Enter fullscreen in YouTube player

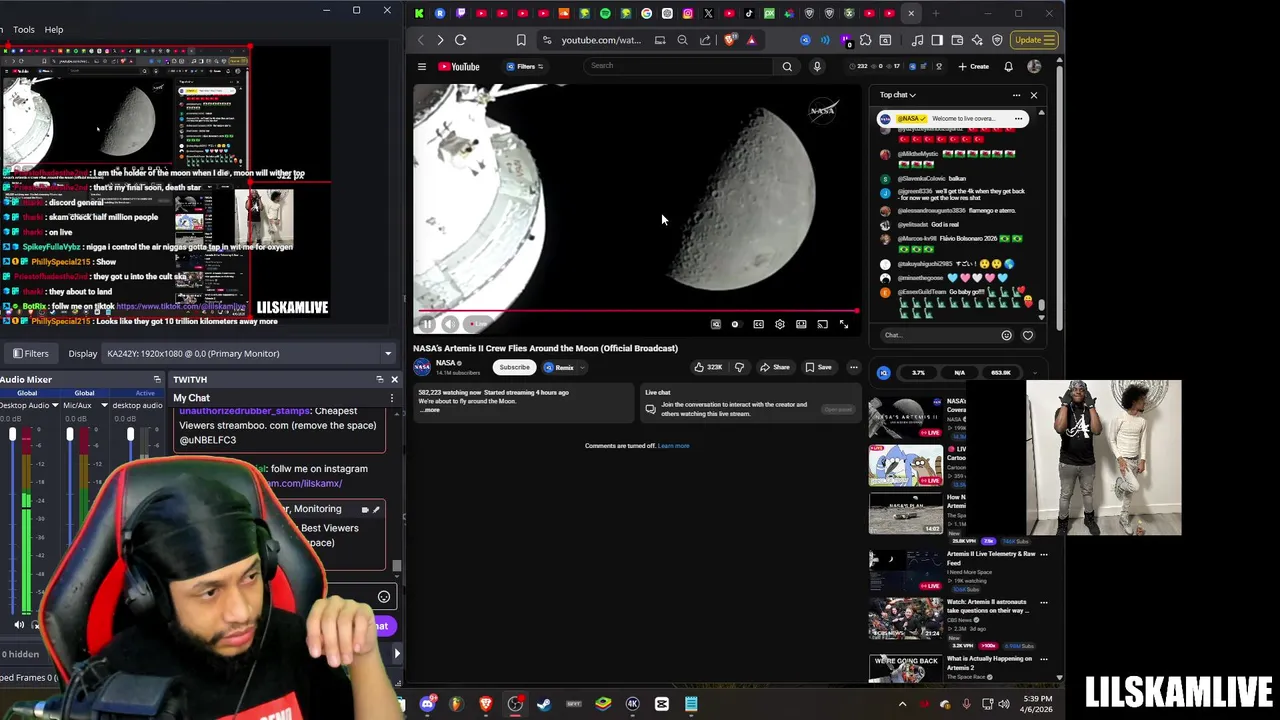tap(844, 324)
